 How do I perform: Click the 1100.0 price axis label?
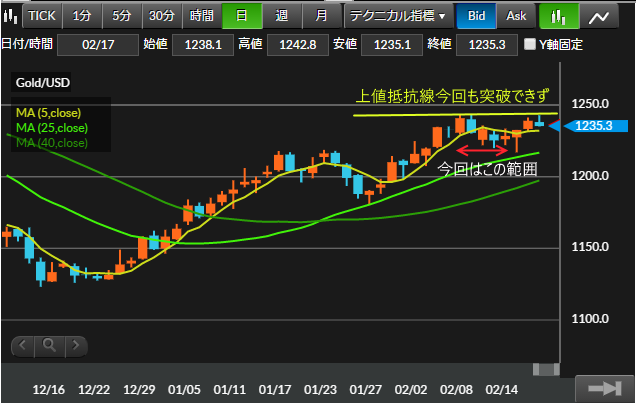590,319
